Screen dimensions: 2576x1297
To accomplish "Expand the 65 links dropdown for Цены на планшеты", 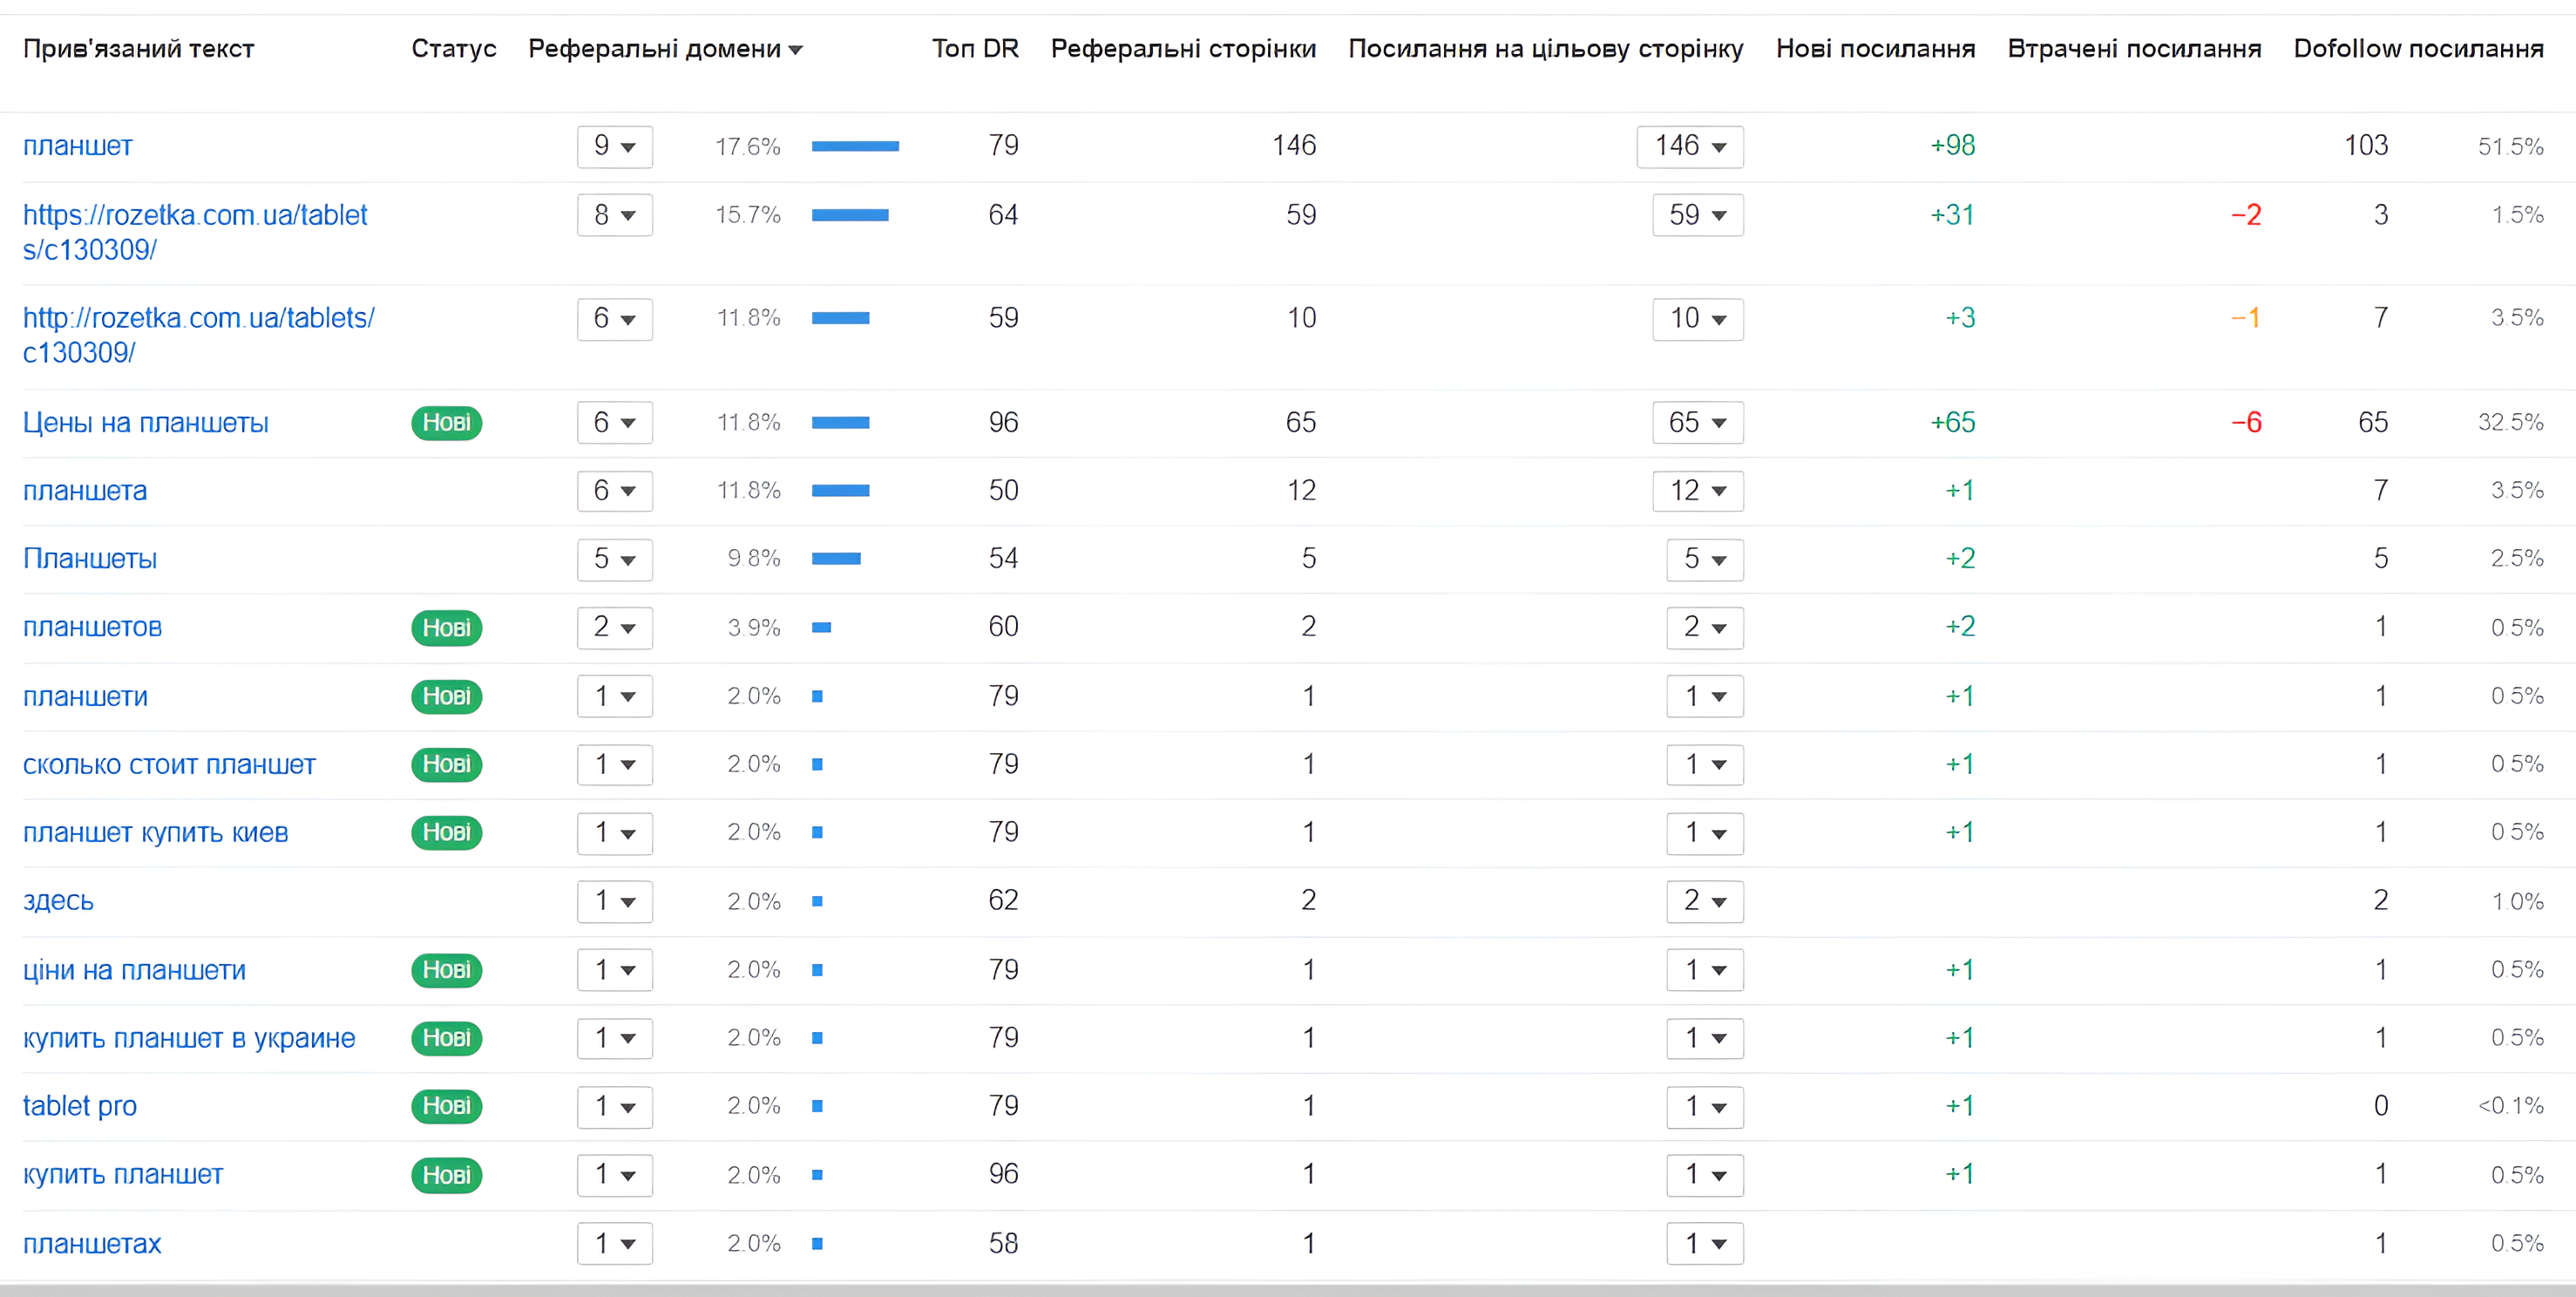I will 1698,422.
